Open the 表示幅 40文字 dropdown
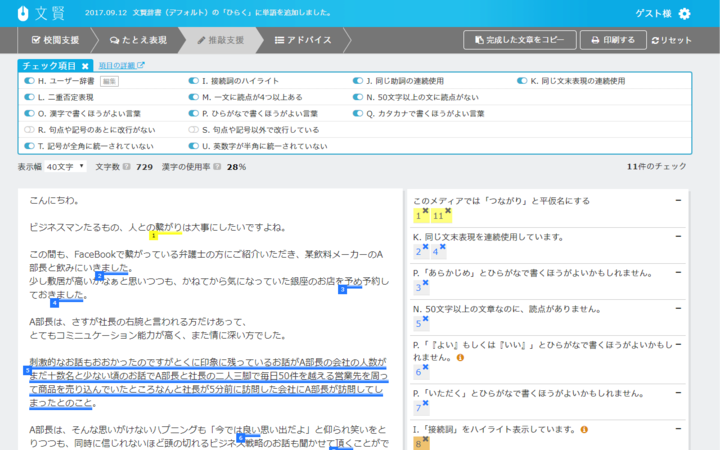The width and height of the screenshot is (720, 450). (x=65, y=167)
